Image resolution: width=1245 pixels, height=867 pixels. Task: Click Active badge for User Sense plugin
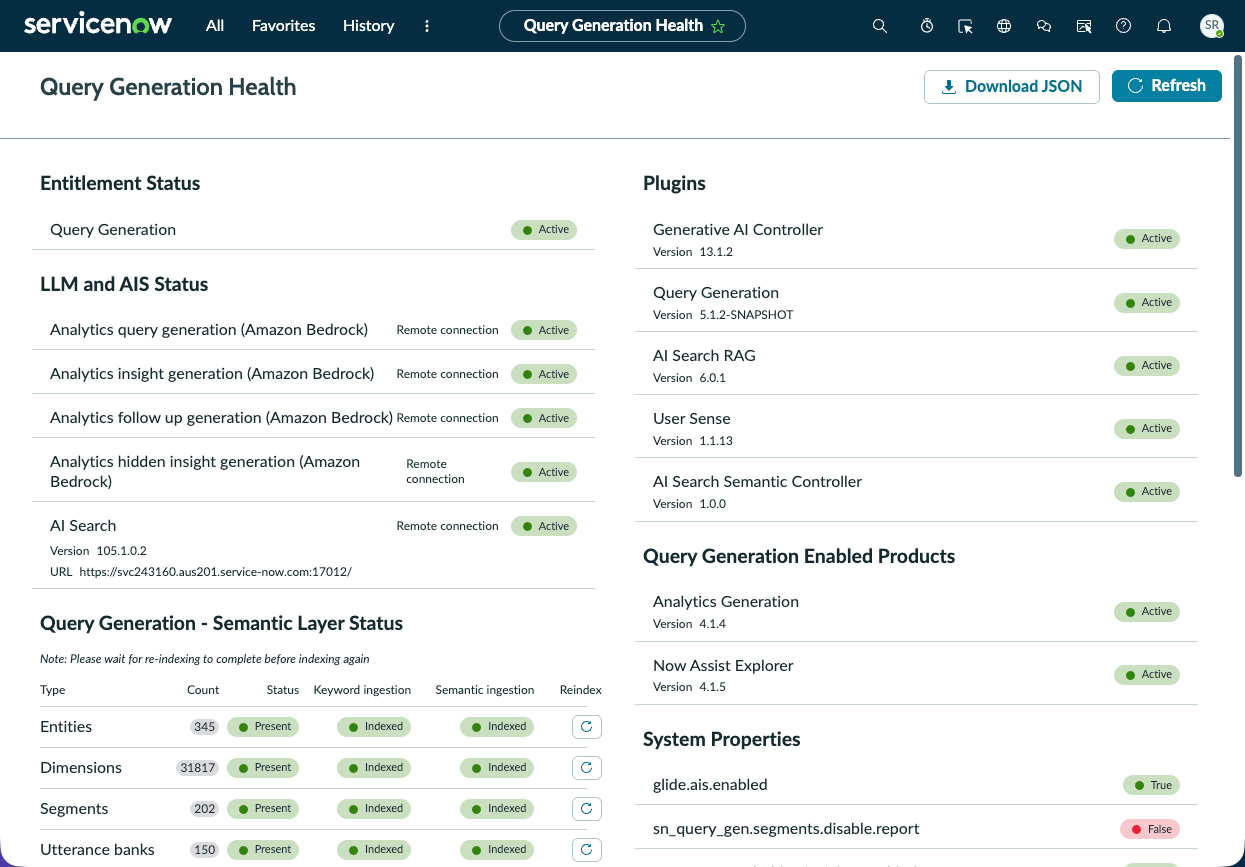(1147, 428)
